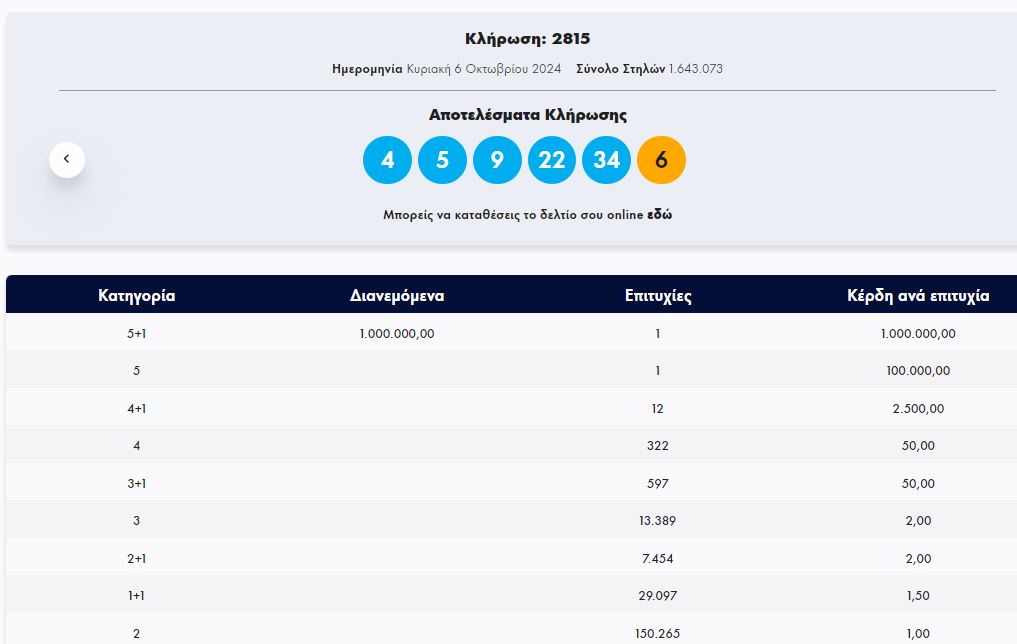Click the 'Διανεμόμενα' column header

397,296
